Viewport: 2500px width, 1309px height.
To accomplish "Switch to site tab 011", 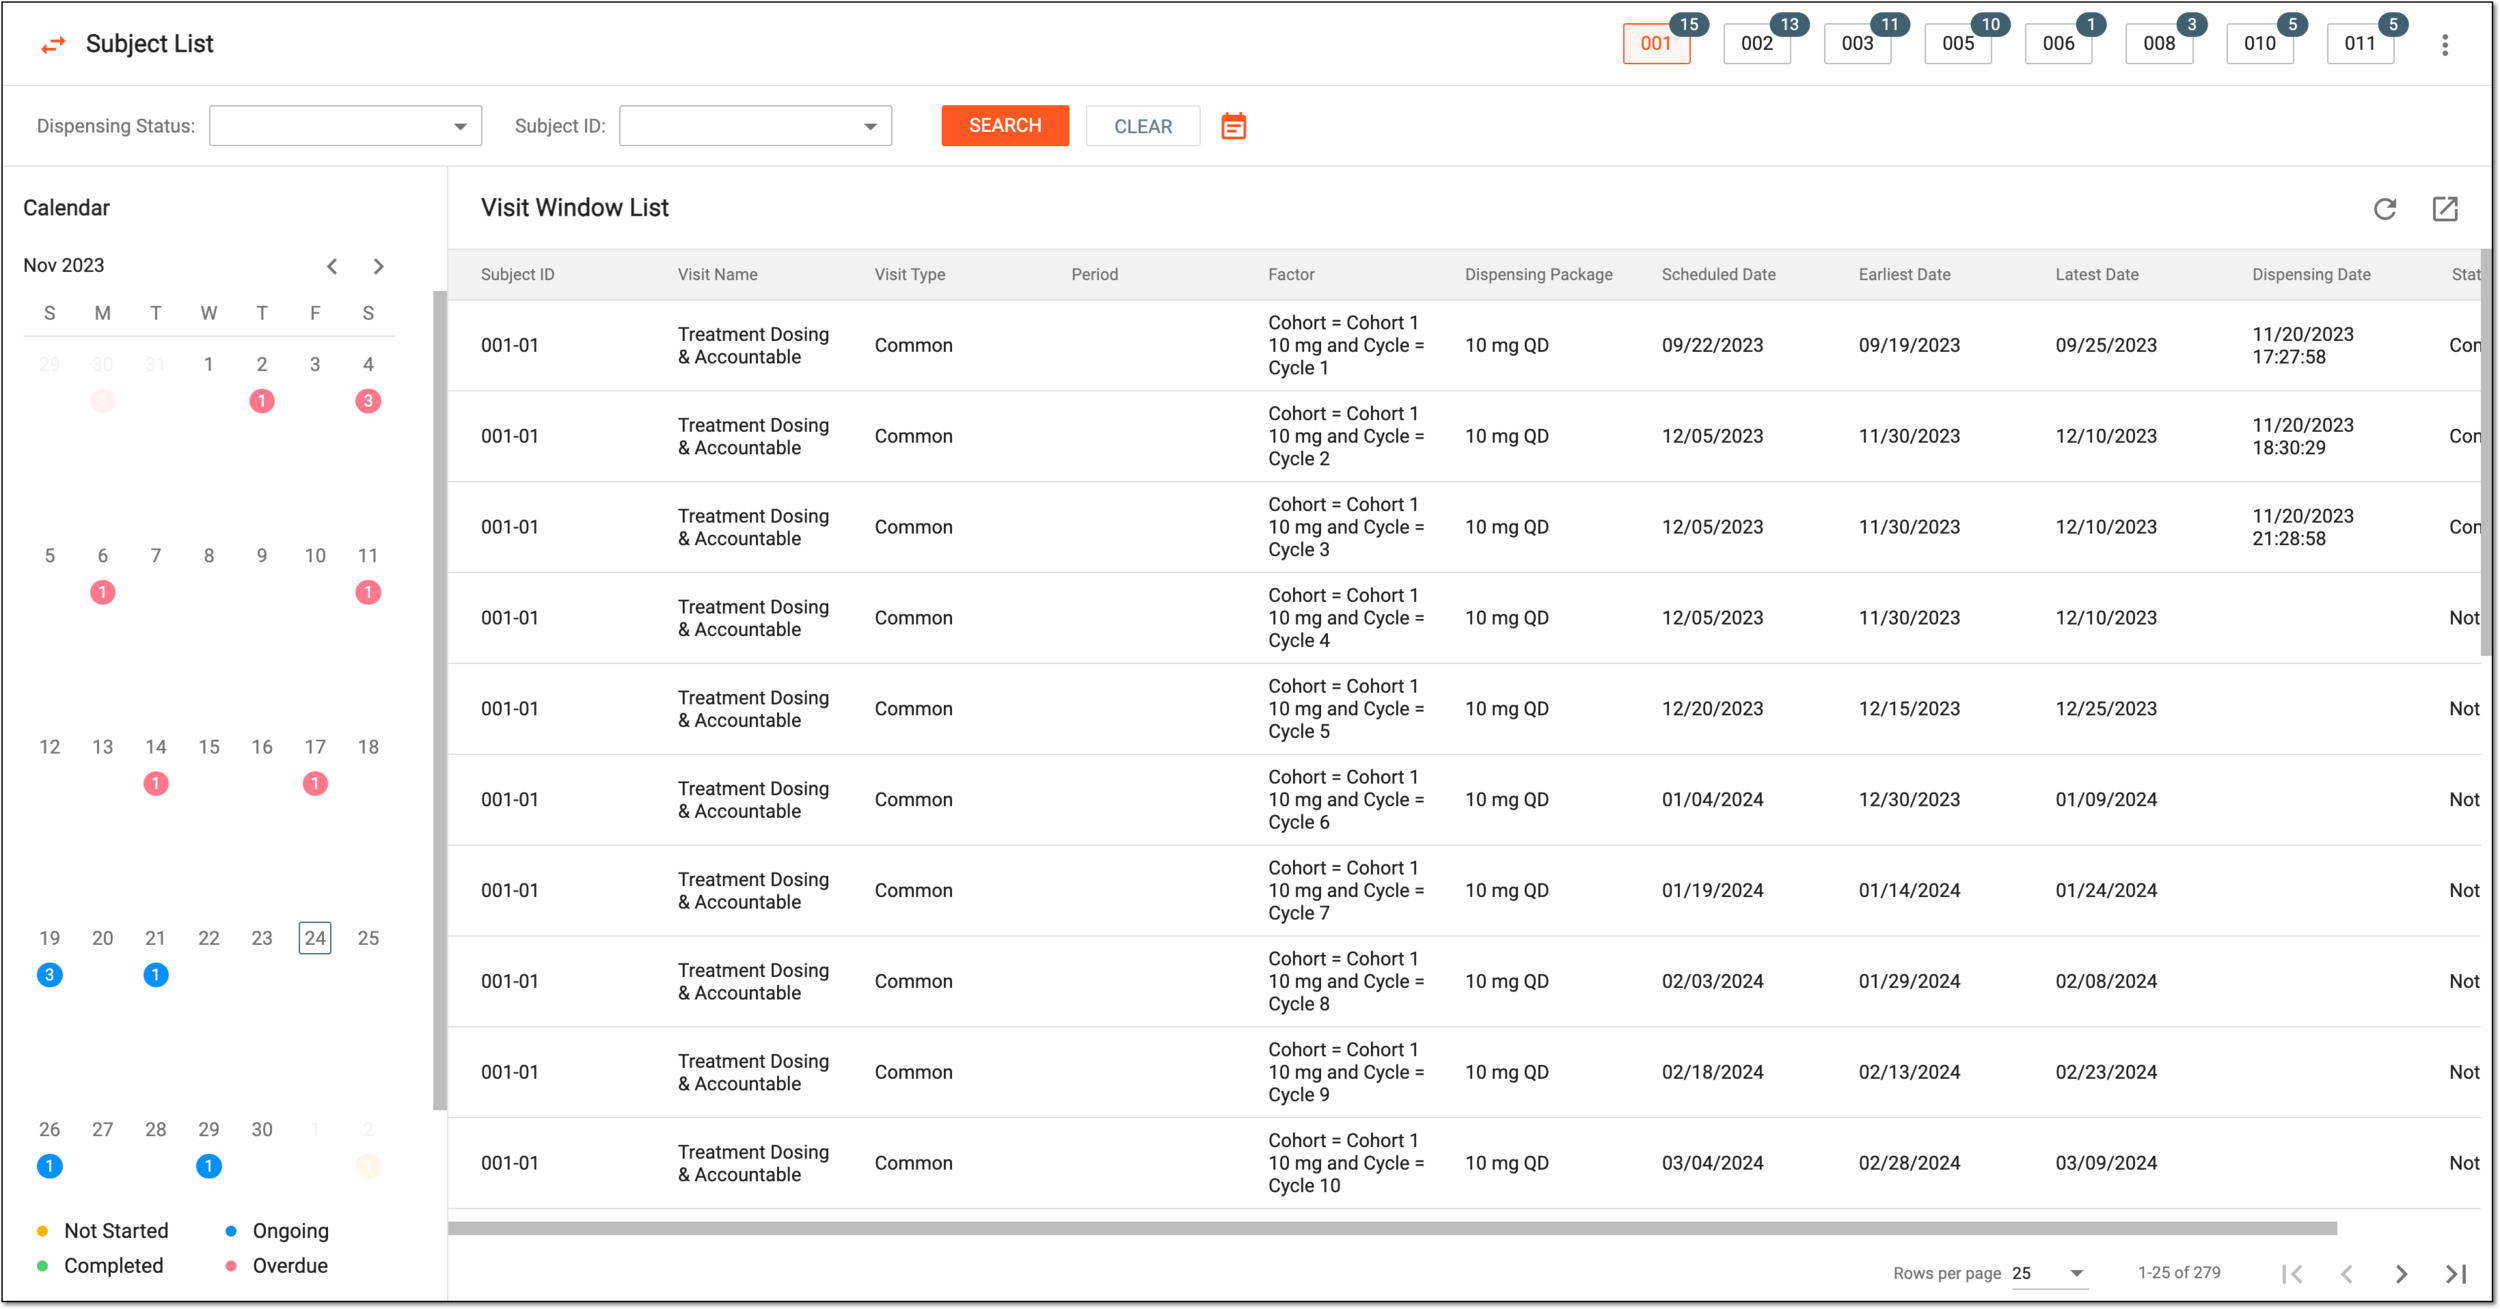I will coord(2360,44).
